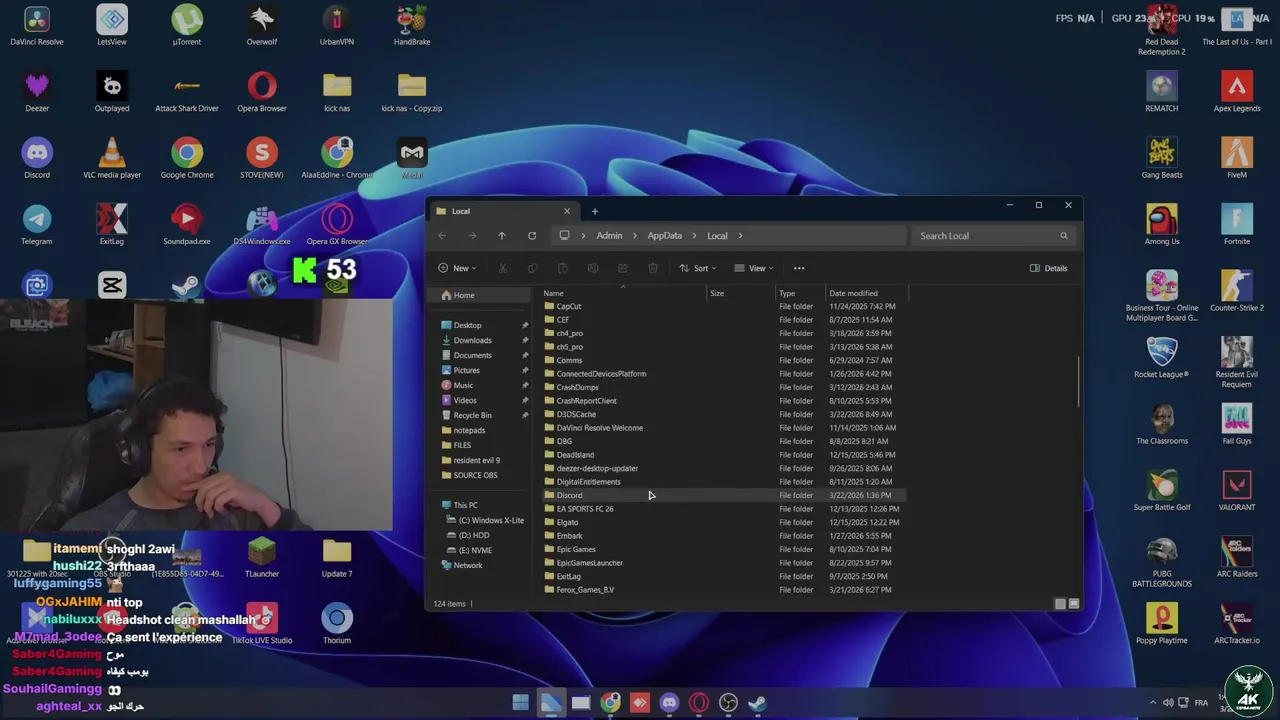Open the FiveM desktop icon
This screenshot has width=1280, height=720.
coord(1237,159)
